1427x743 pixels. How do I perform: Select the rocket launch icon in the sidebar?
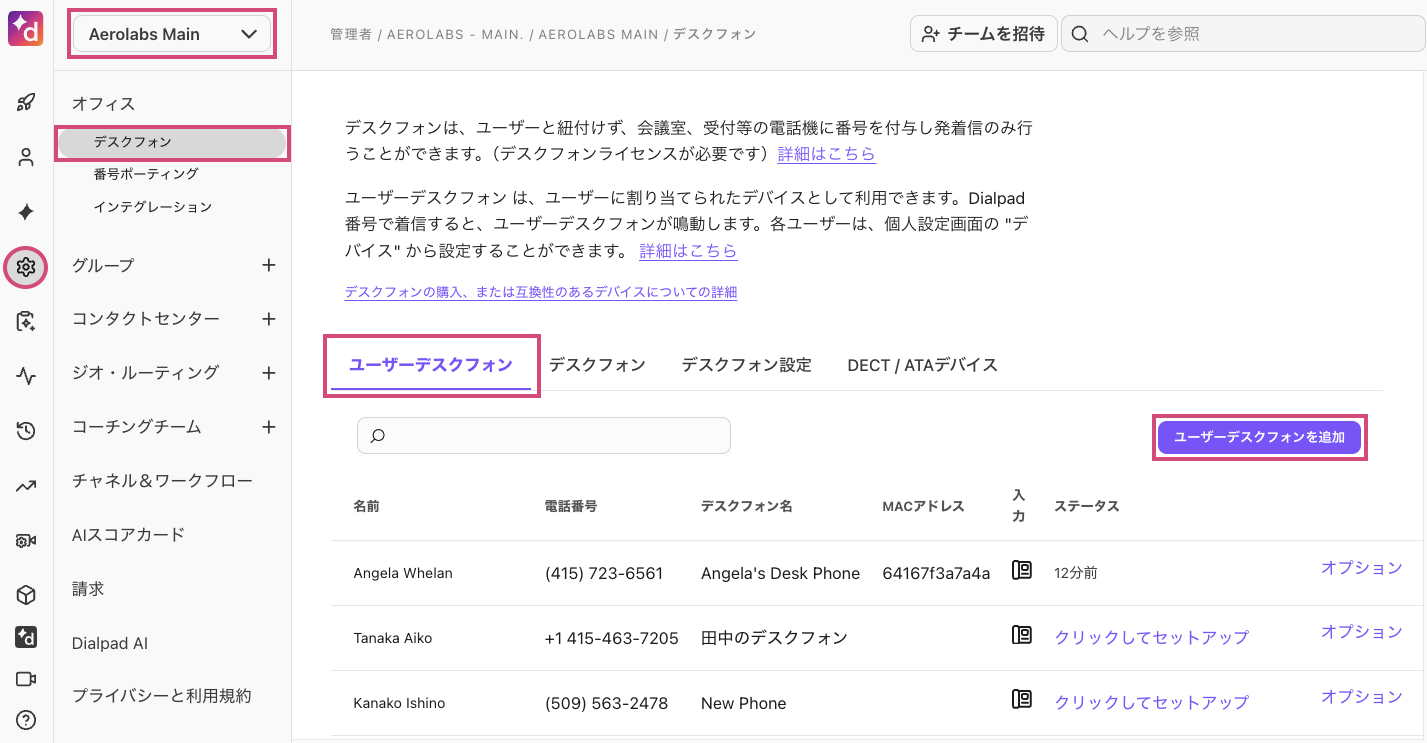25,101
